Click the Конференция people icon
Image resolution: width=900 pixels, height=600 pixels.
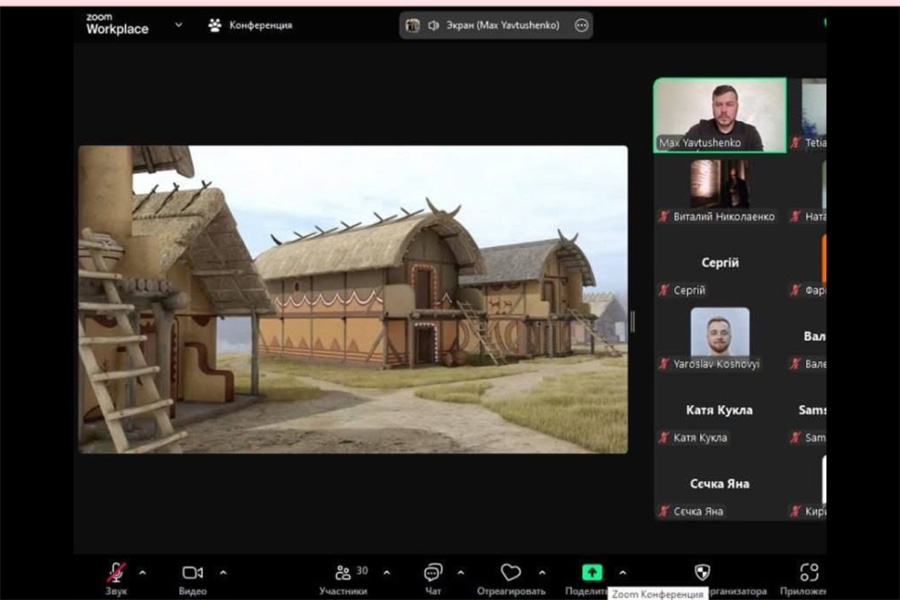pyautogui.click(x=215, y=25)
